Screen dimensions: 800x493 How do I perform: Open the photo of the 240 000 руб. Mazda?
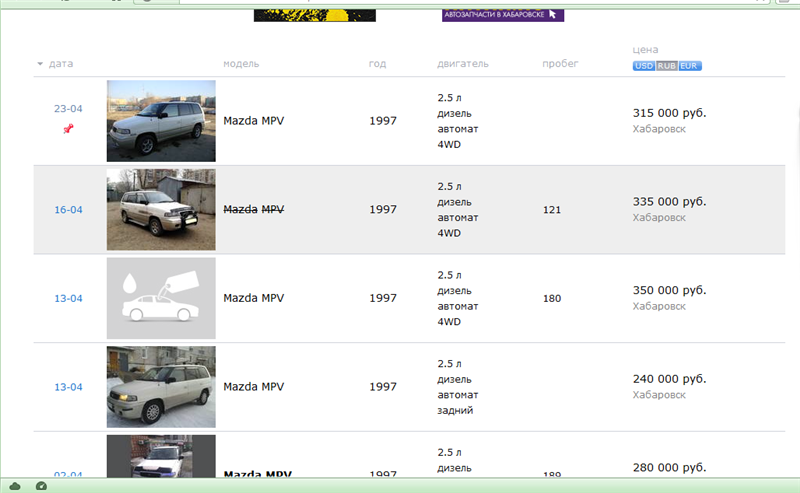click(161, 387)
